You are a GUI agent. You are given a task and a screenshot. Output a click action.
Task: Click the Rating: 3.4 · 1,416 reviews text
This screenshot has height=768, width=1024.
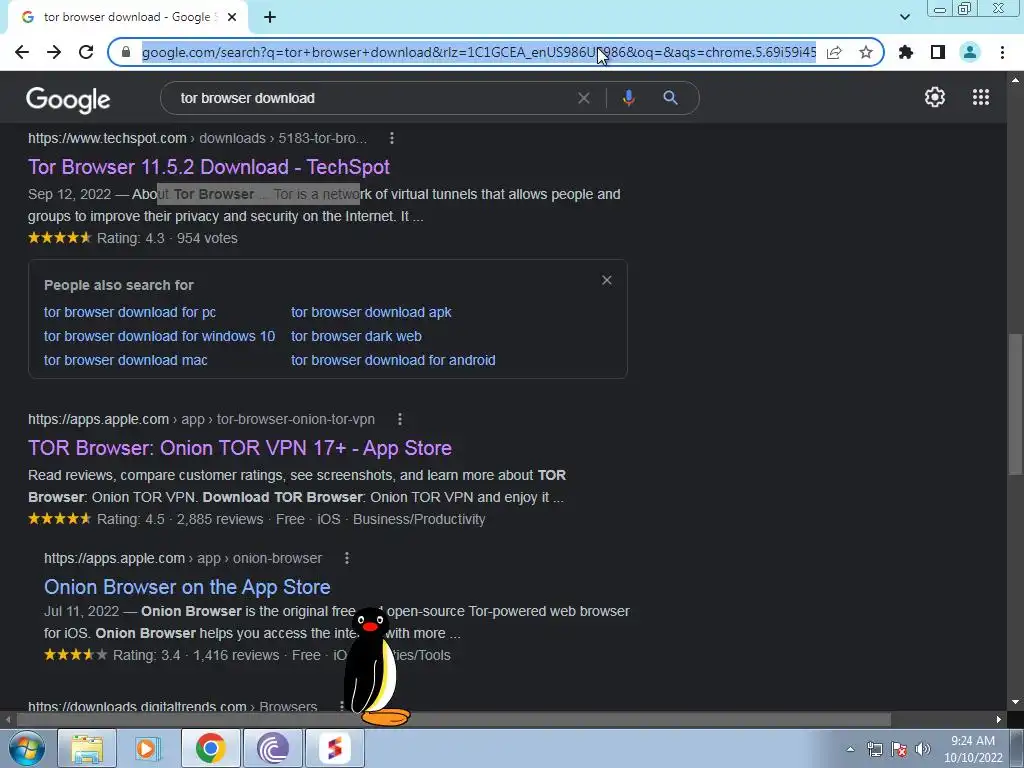point(196,655)
